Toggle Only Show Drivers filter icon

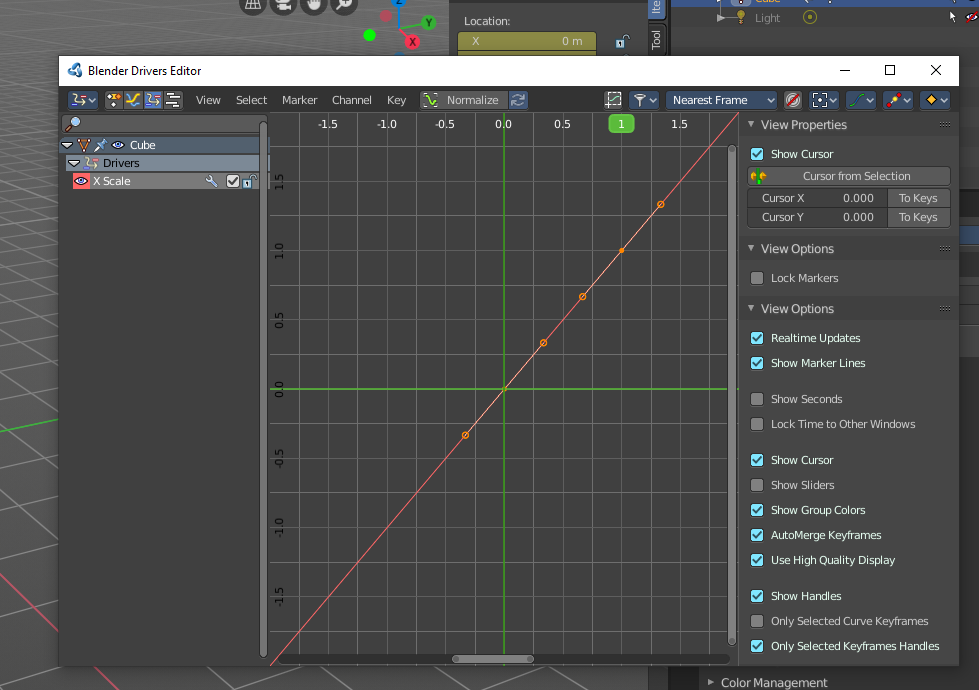[153, 100]
